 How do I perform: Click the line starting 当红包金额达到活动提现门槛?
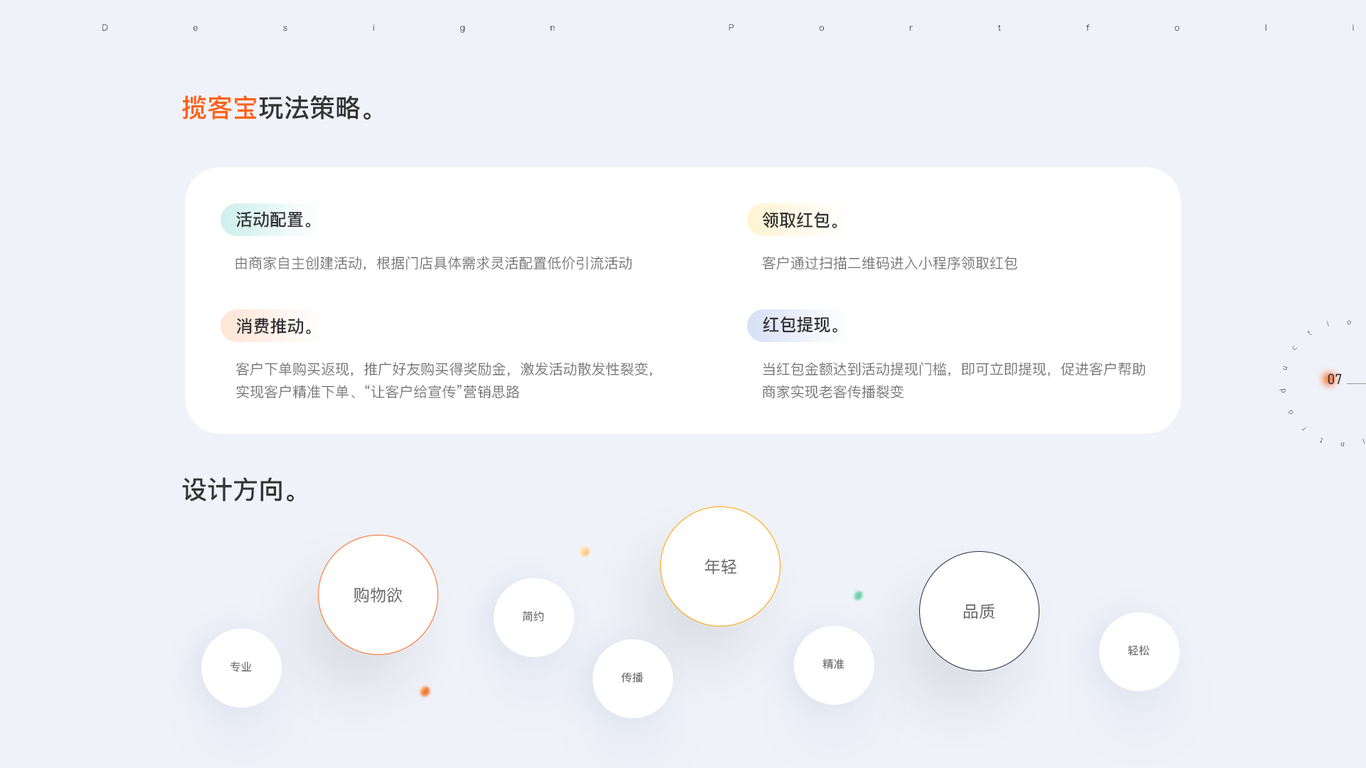(954, 369)
